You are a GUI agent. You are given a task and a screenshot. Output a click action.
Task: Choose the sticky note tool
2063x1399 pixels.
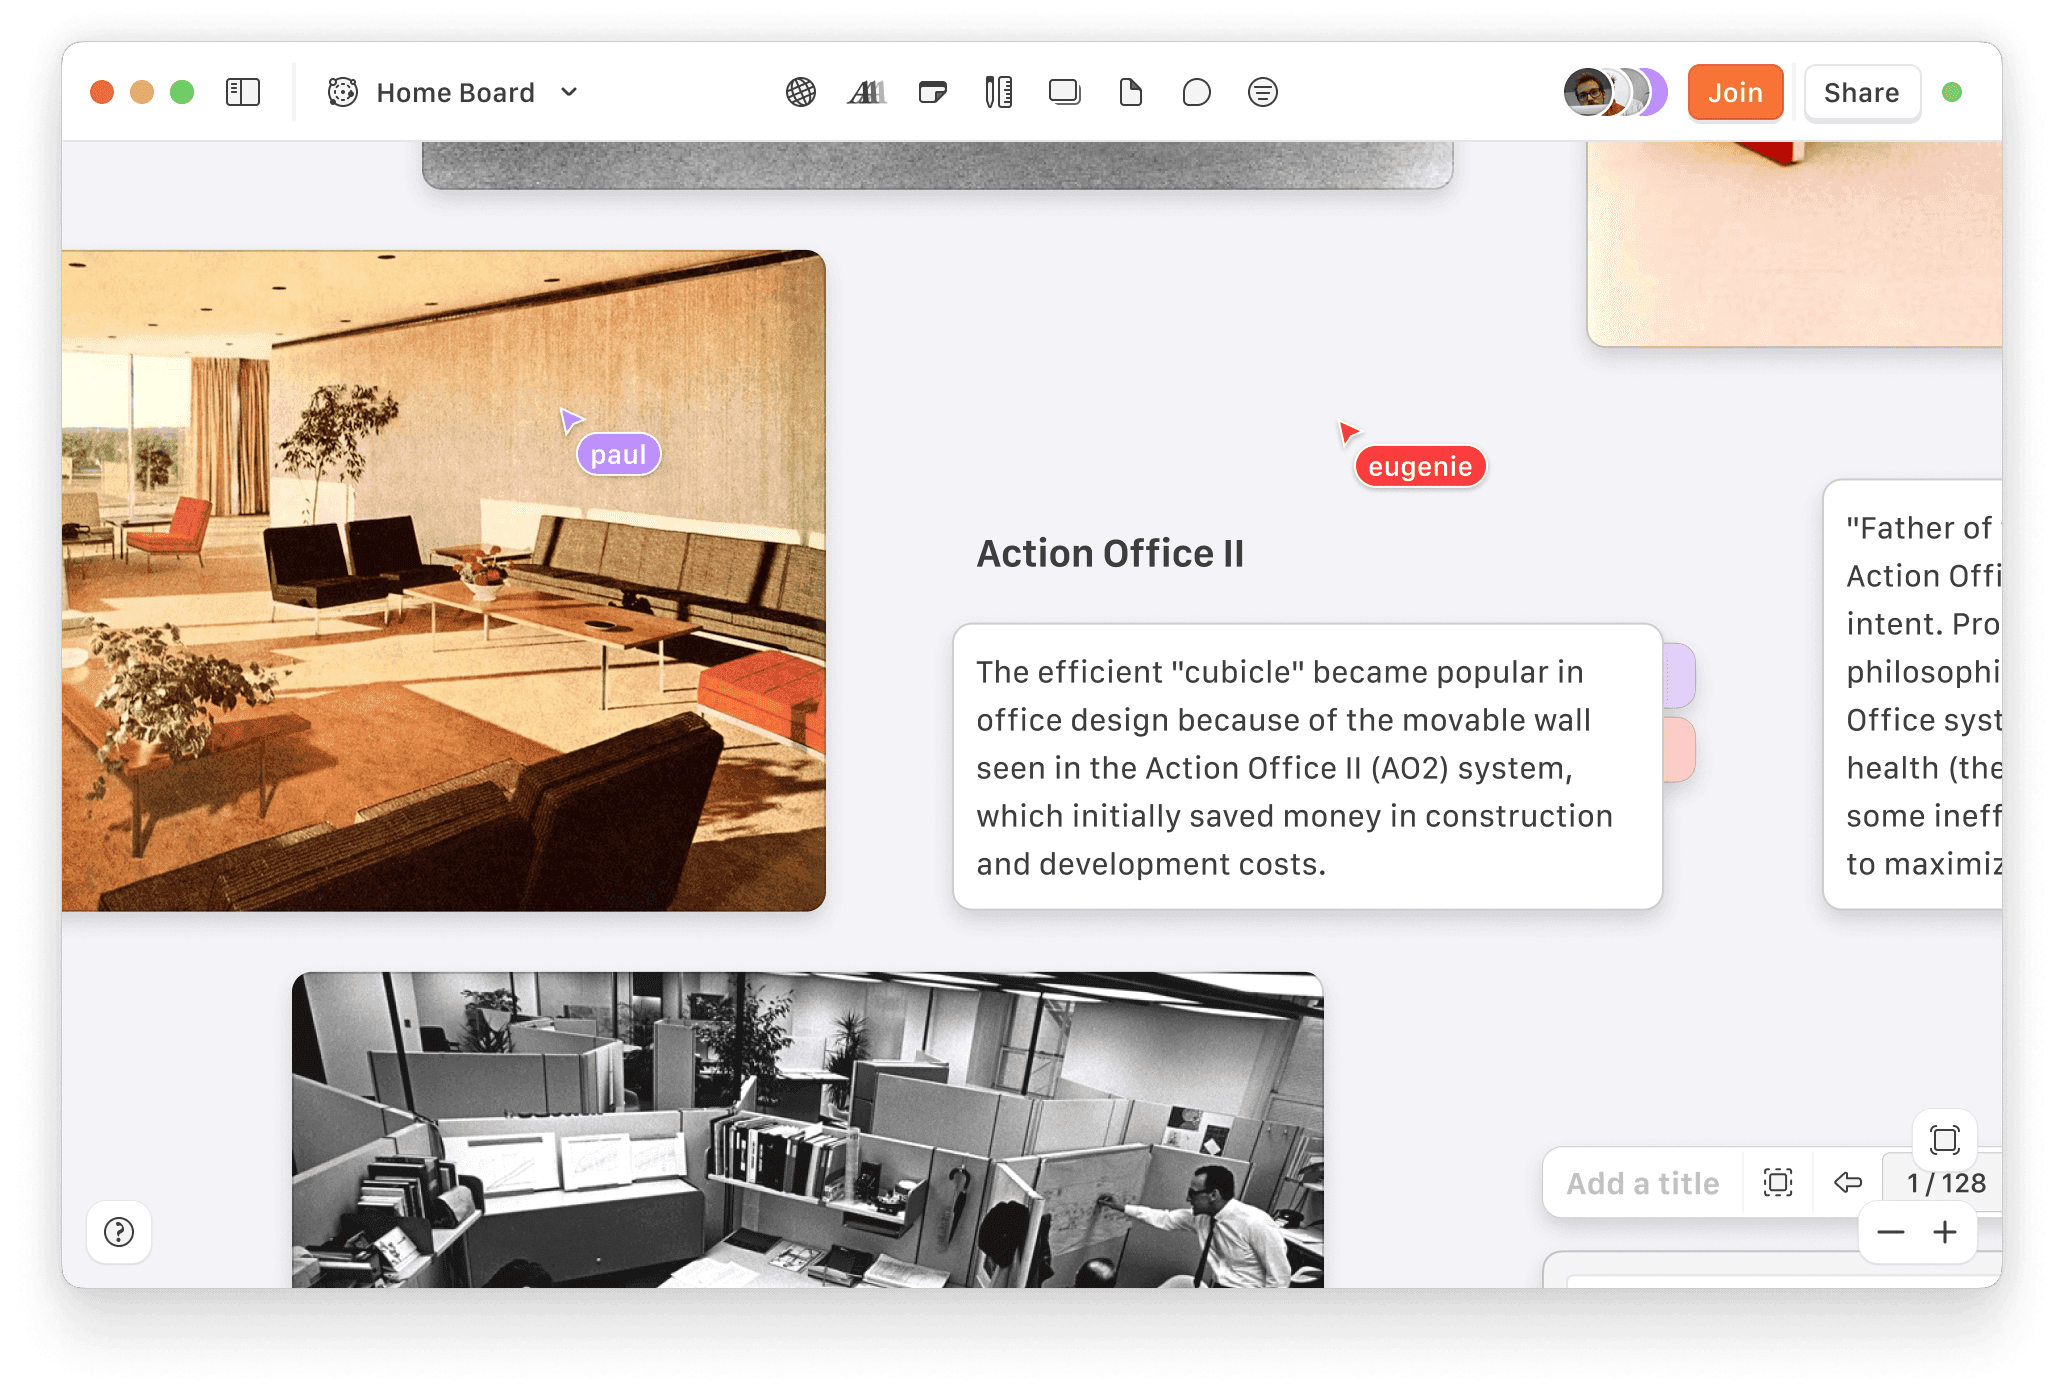coord(932,93)
